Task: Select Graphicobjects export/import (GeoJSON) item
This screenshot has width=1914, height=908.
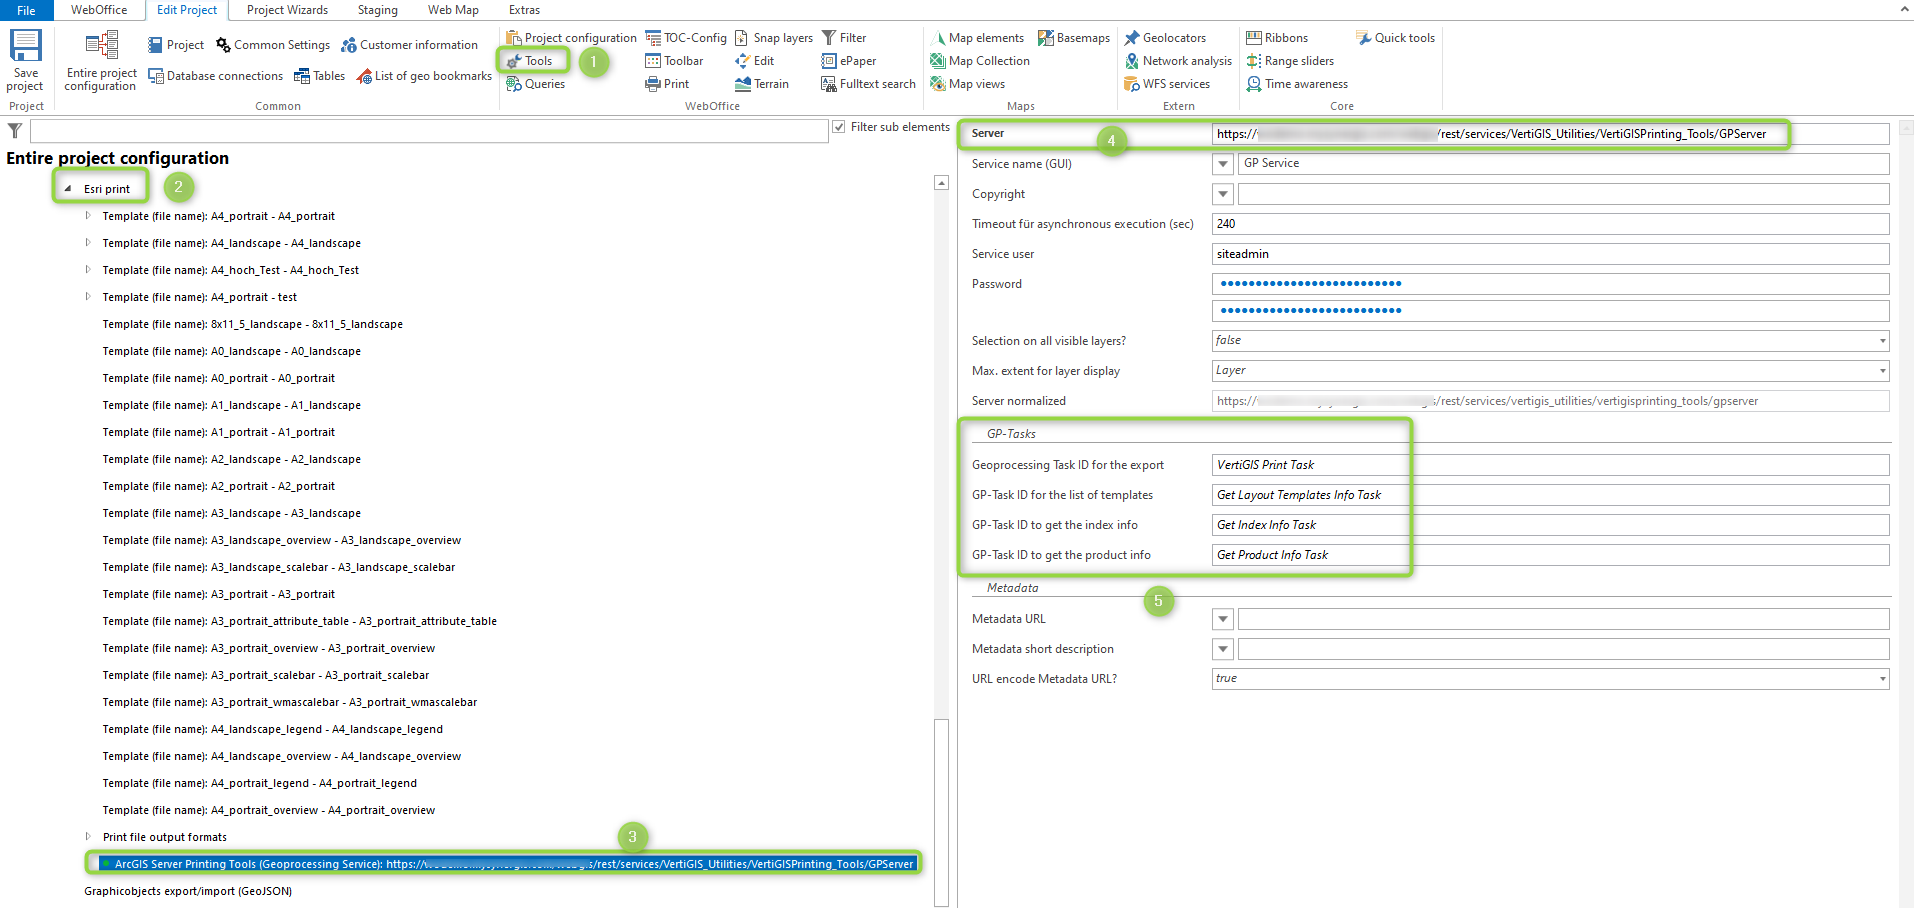Action: (188, 891)
